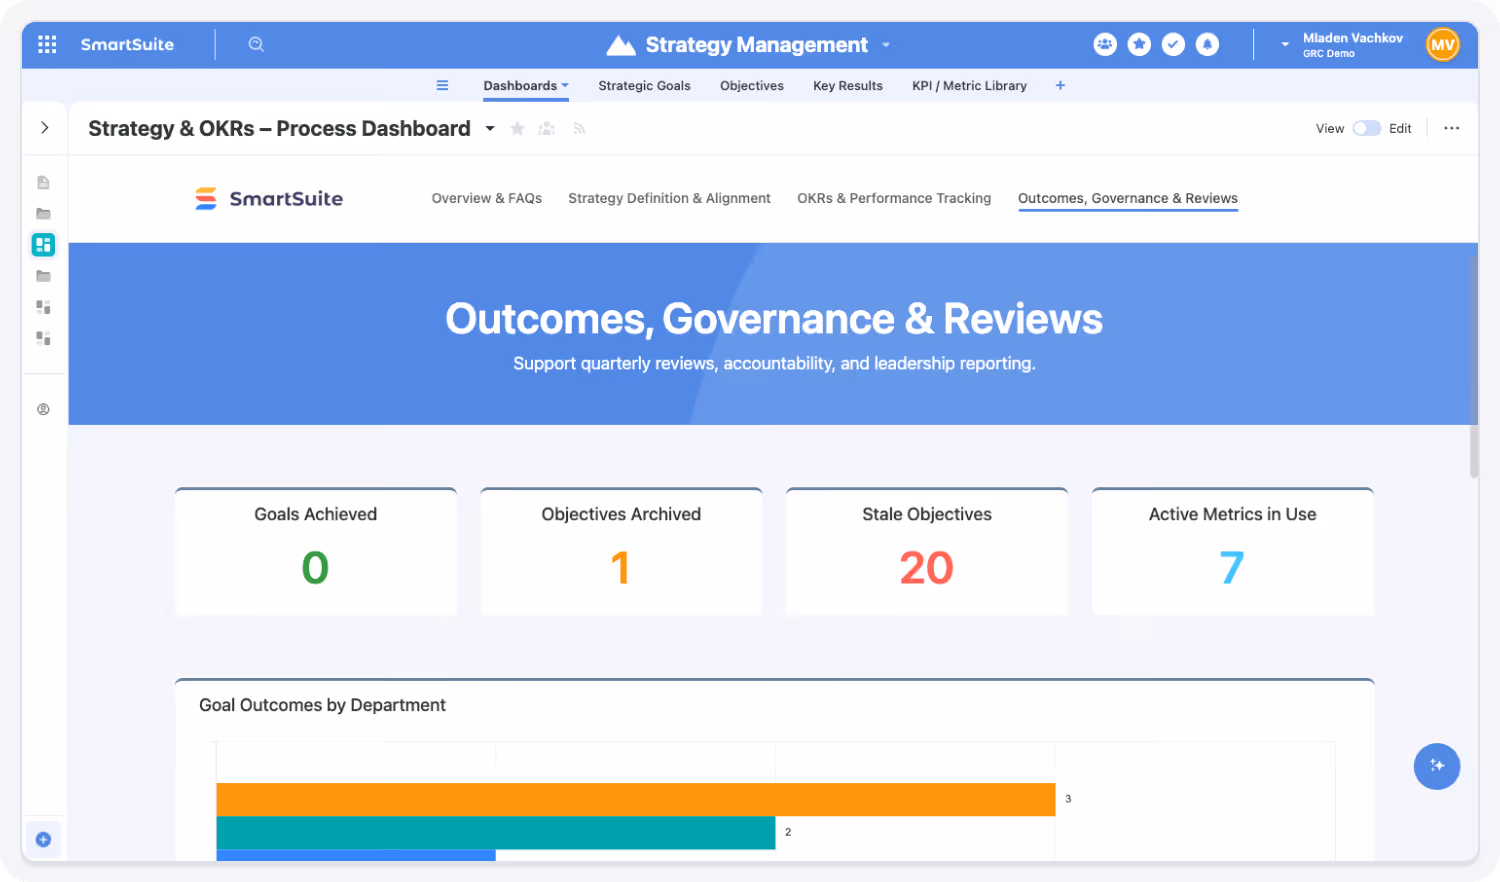The image size is (1500, 882).
Task: Click the Mladen Vachkov account name
Action: tap(1352, 38)
